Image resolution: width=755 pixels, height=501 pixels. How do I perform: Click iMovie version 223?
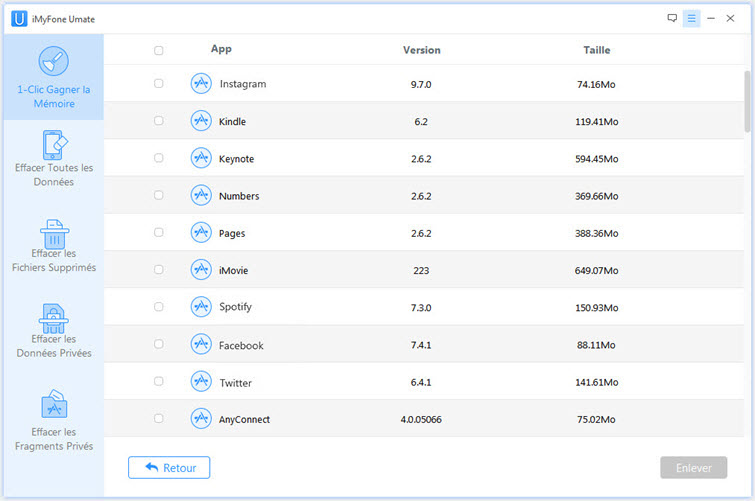(421, 271)
